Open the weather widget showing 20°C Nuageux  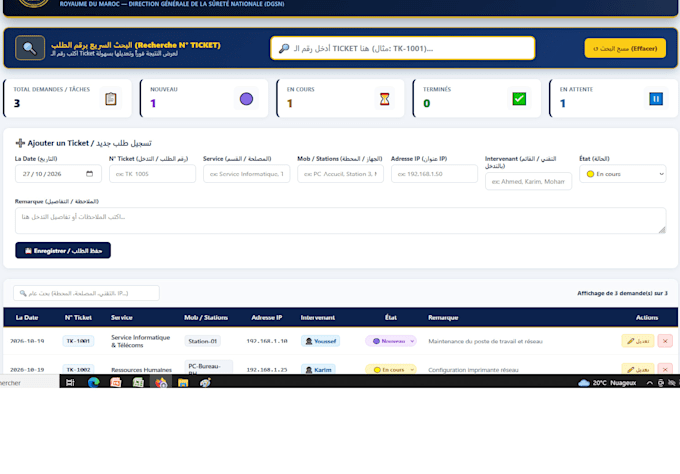pyautogui.click(x=607, y=382)
